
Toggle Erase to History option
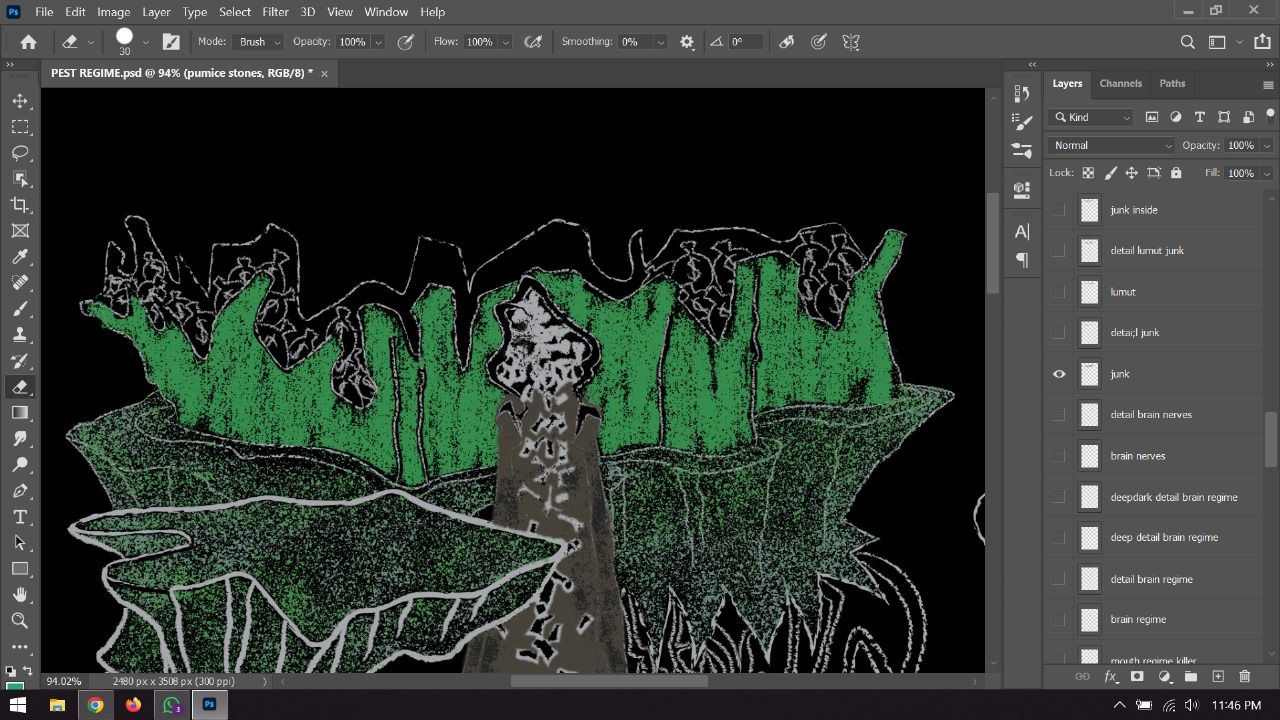coord(787,42)
